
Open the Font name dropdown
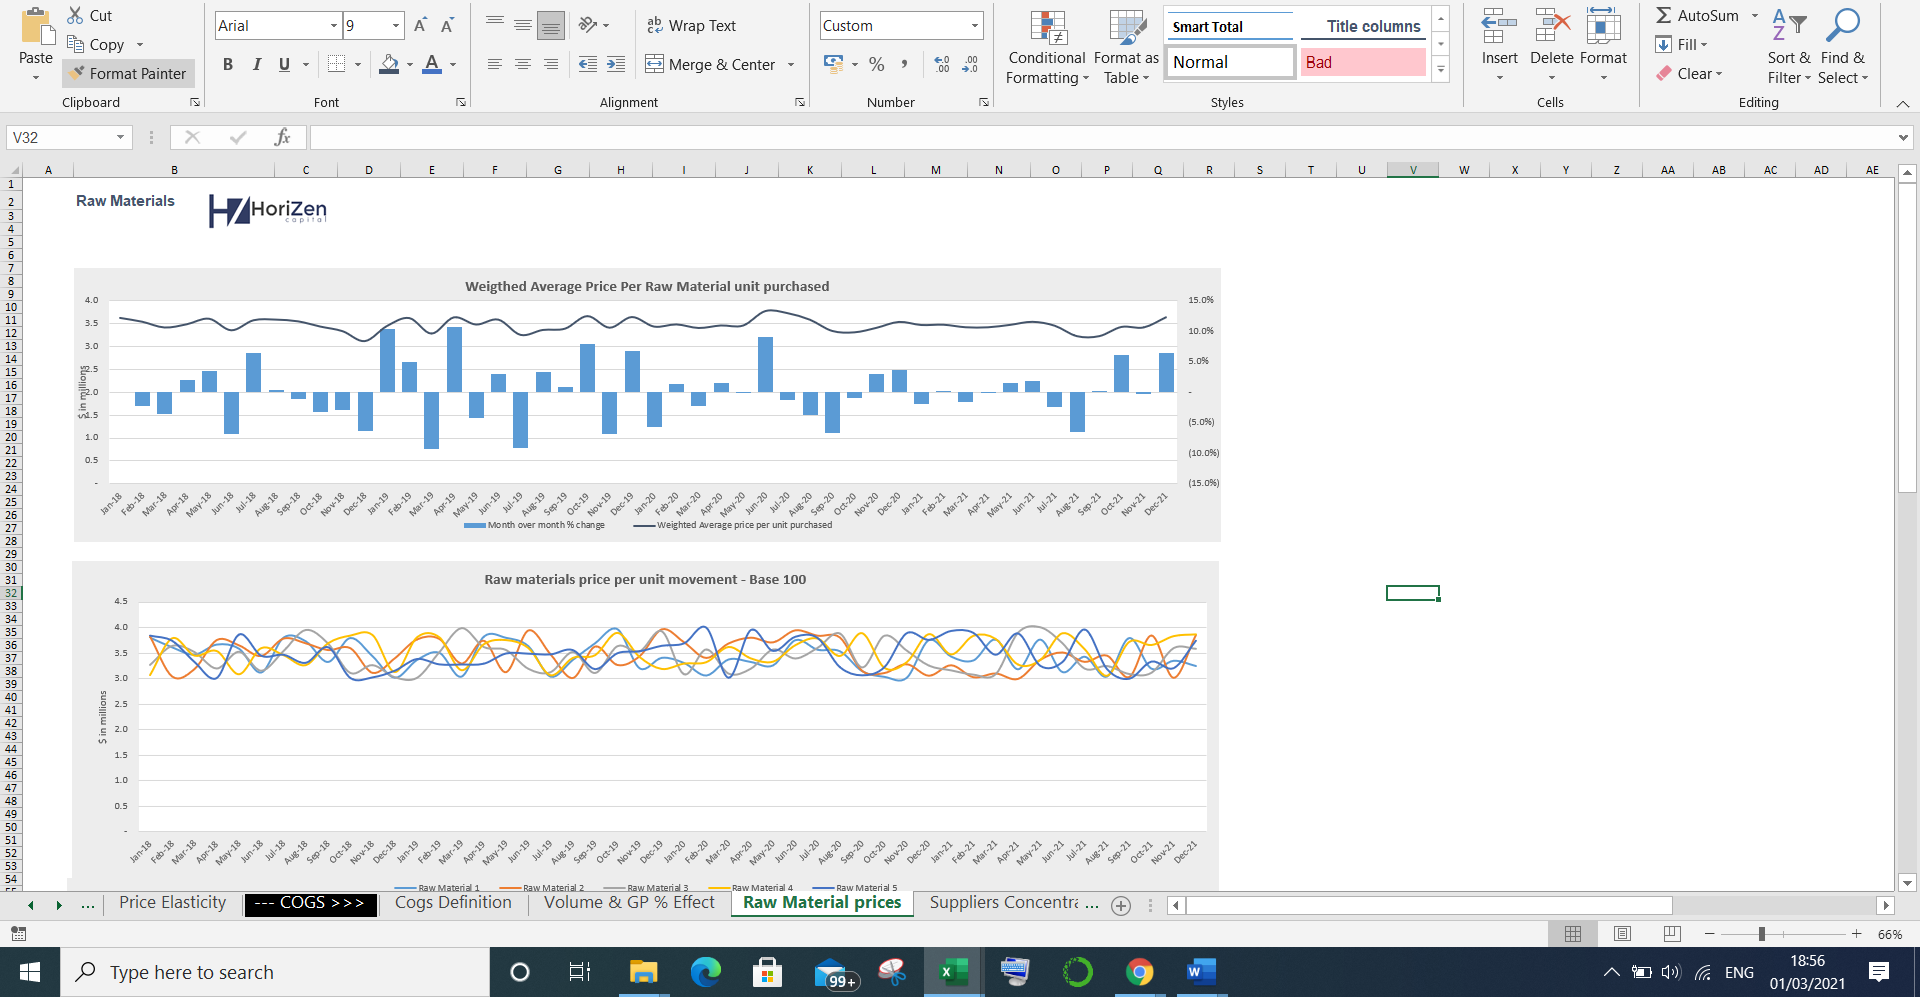[334, 25]
